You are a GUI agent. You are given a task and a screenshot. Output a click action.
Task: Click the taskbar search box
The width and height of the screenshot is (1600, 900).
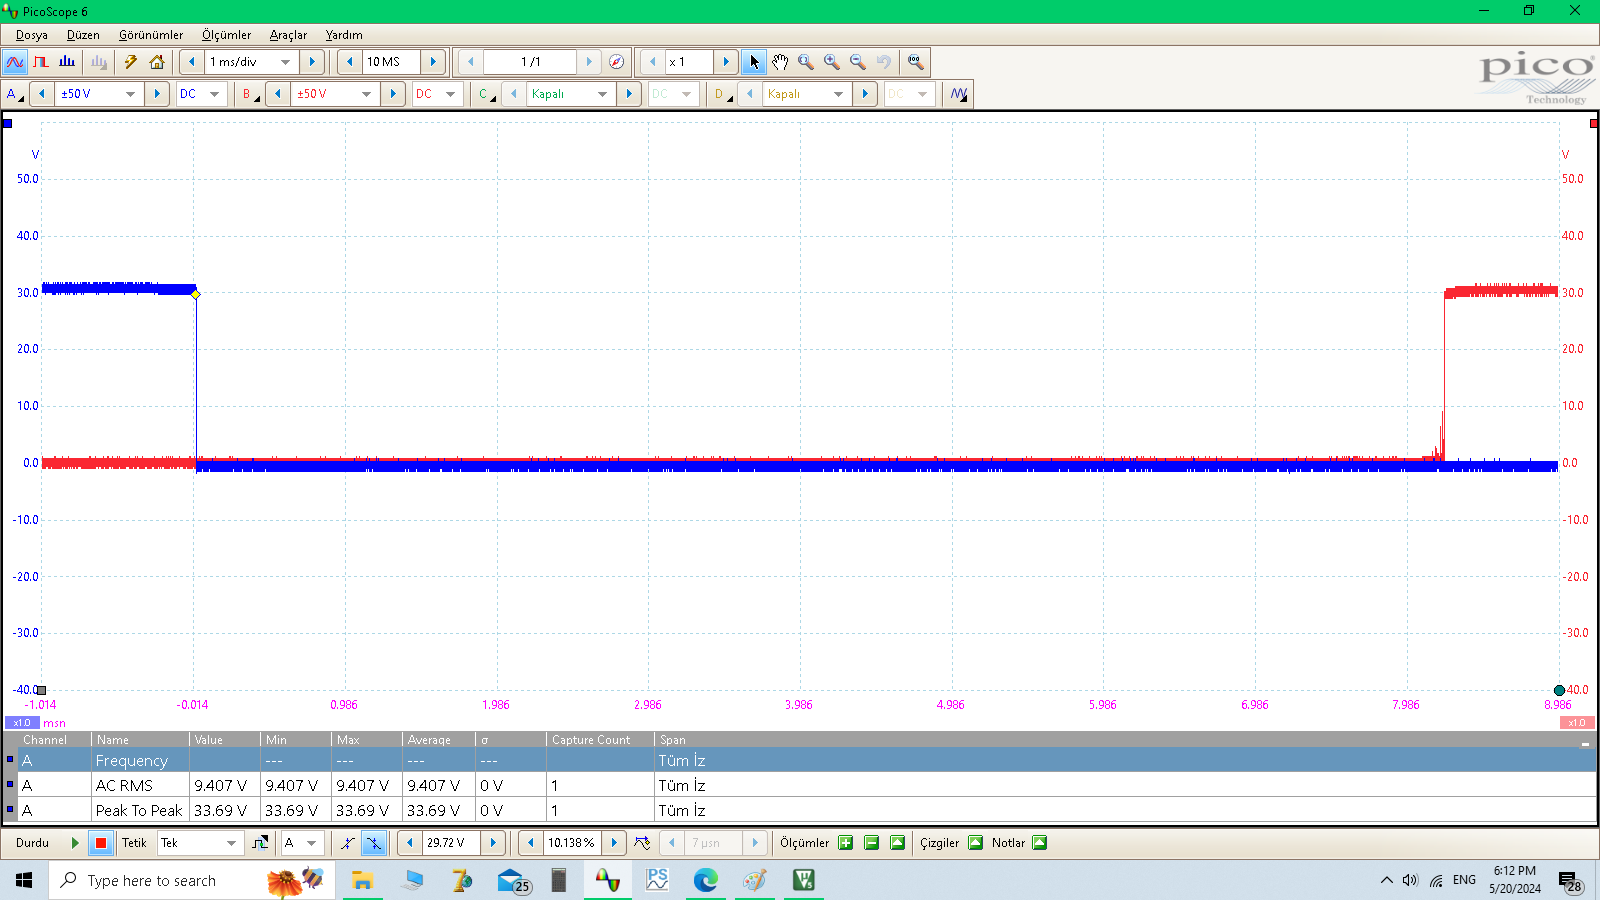coord(190,880)
